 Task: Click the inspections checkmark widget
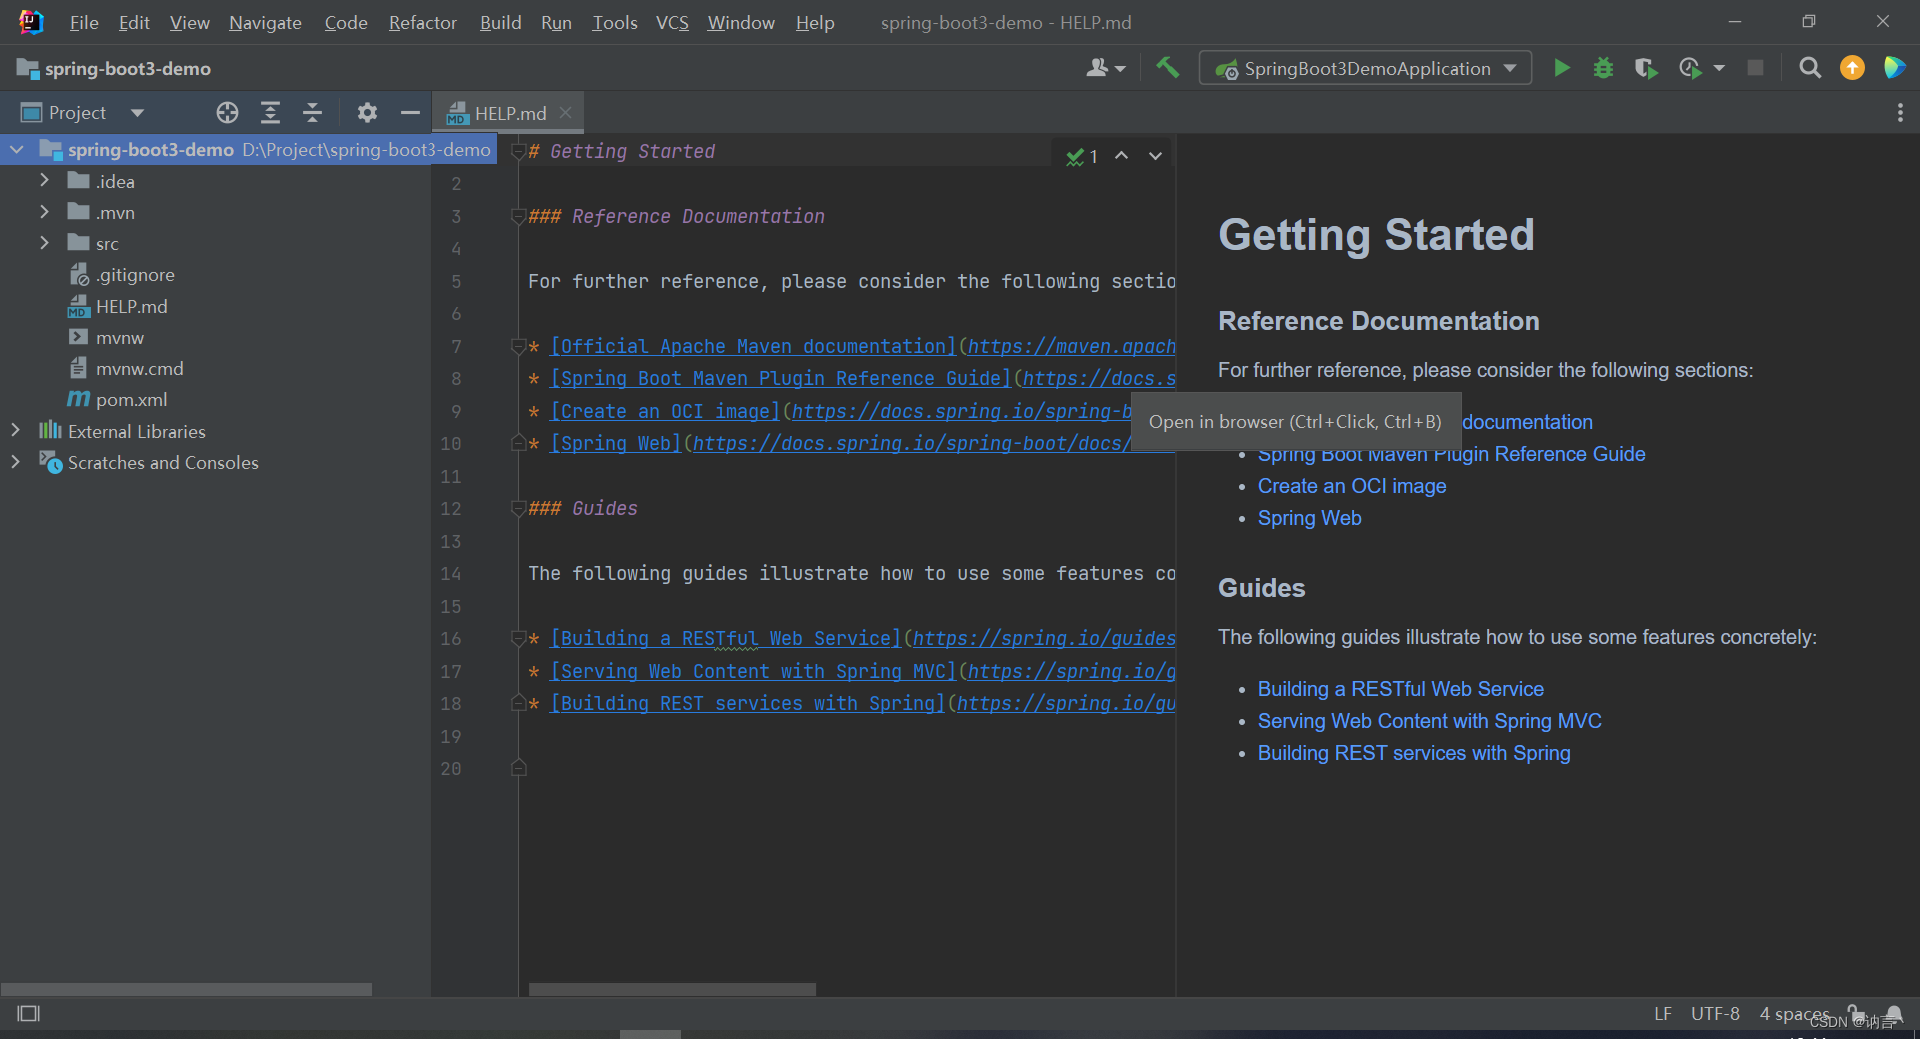[x=1082, y=156]
